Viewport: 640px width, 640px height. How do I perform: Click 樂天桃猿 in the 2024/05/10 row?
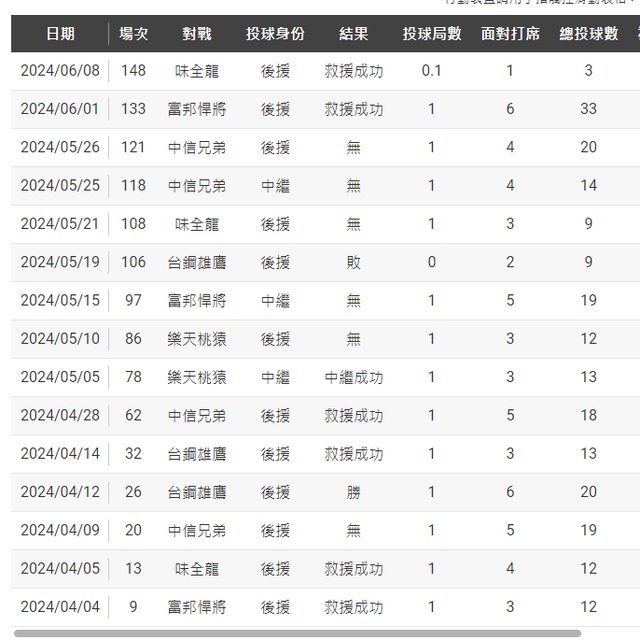point(197,339)
